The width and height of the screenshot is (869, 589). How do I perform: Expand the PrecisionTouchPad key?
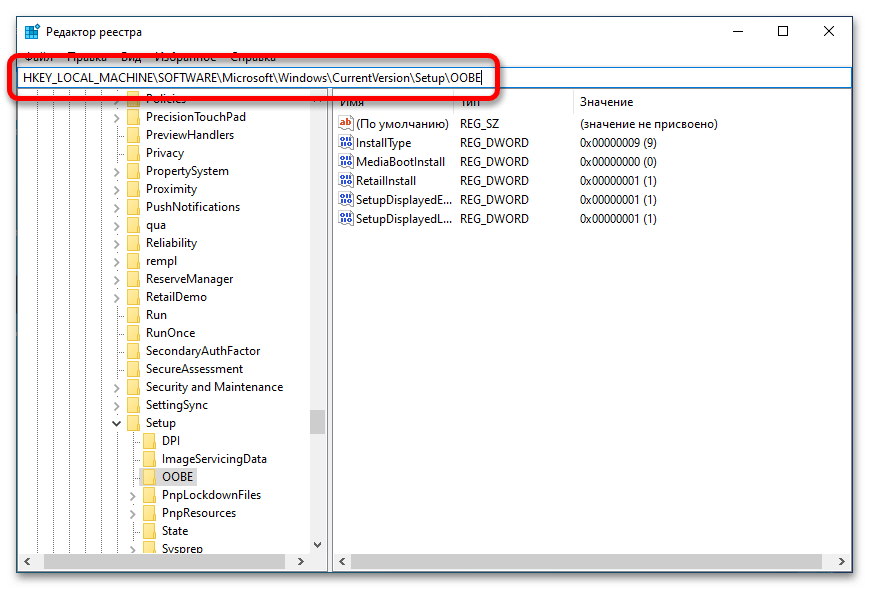coord(116,117)
